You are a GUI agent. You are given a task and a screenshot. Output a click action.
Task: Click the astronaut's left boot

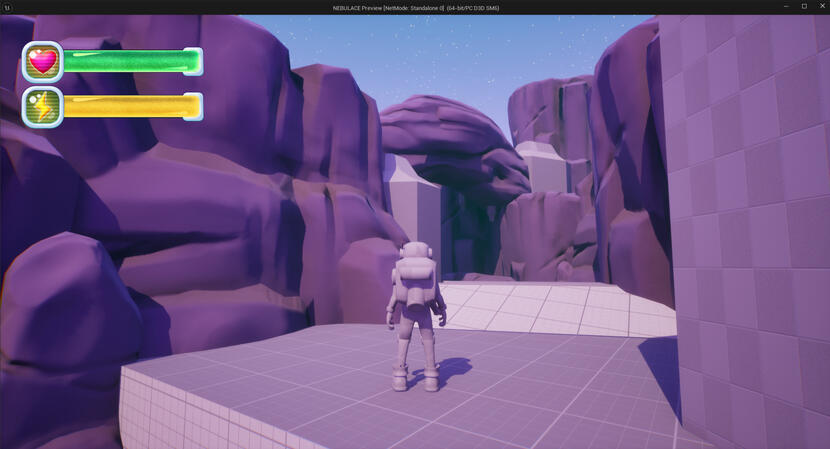coord(400,379)
